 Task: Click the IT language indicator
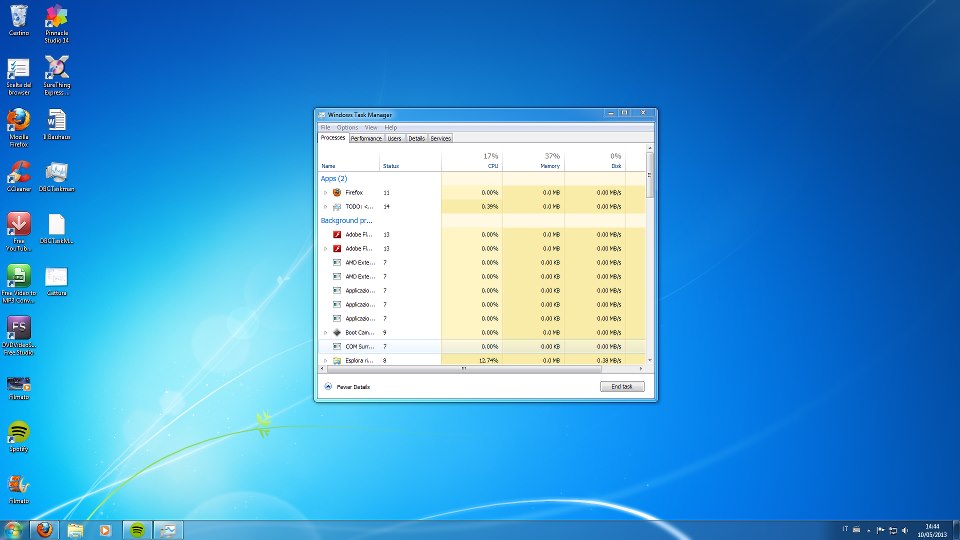click(845, 529)
